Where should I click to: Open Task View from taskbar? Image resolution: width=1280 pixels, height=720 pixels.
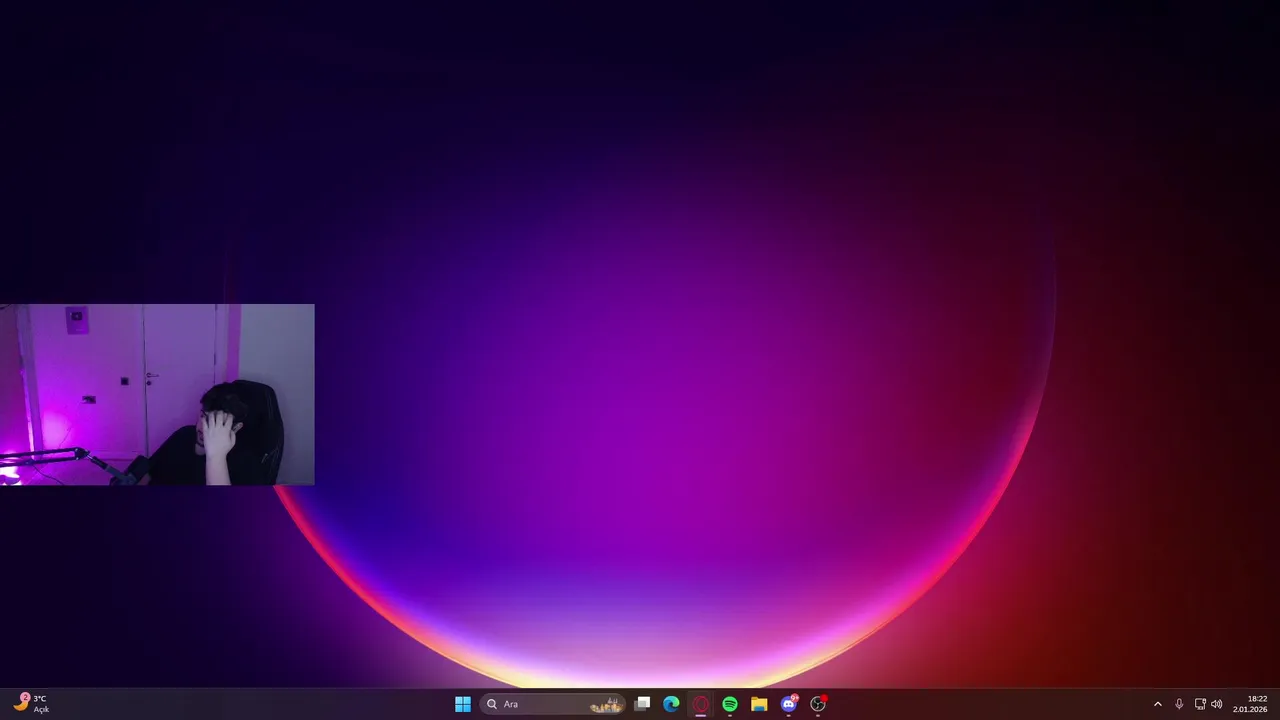(x=642, y=704)
